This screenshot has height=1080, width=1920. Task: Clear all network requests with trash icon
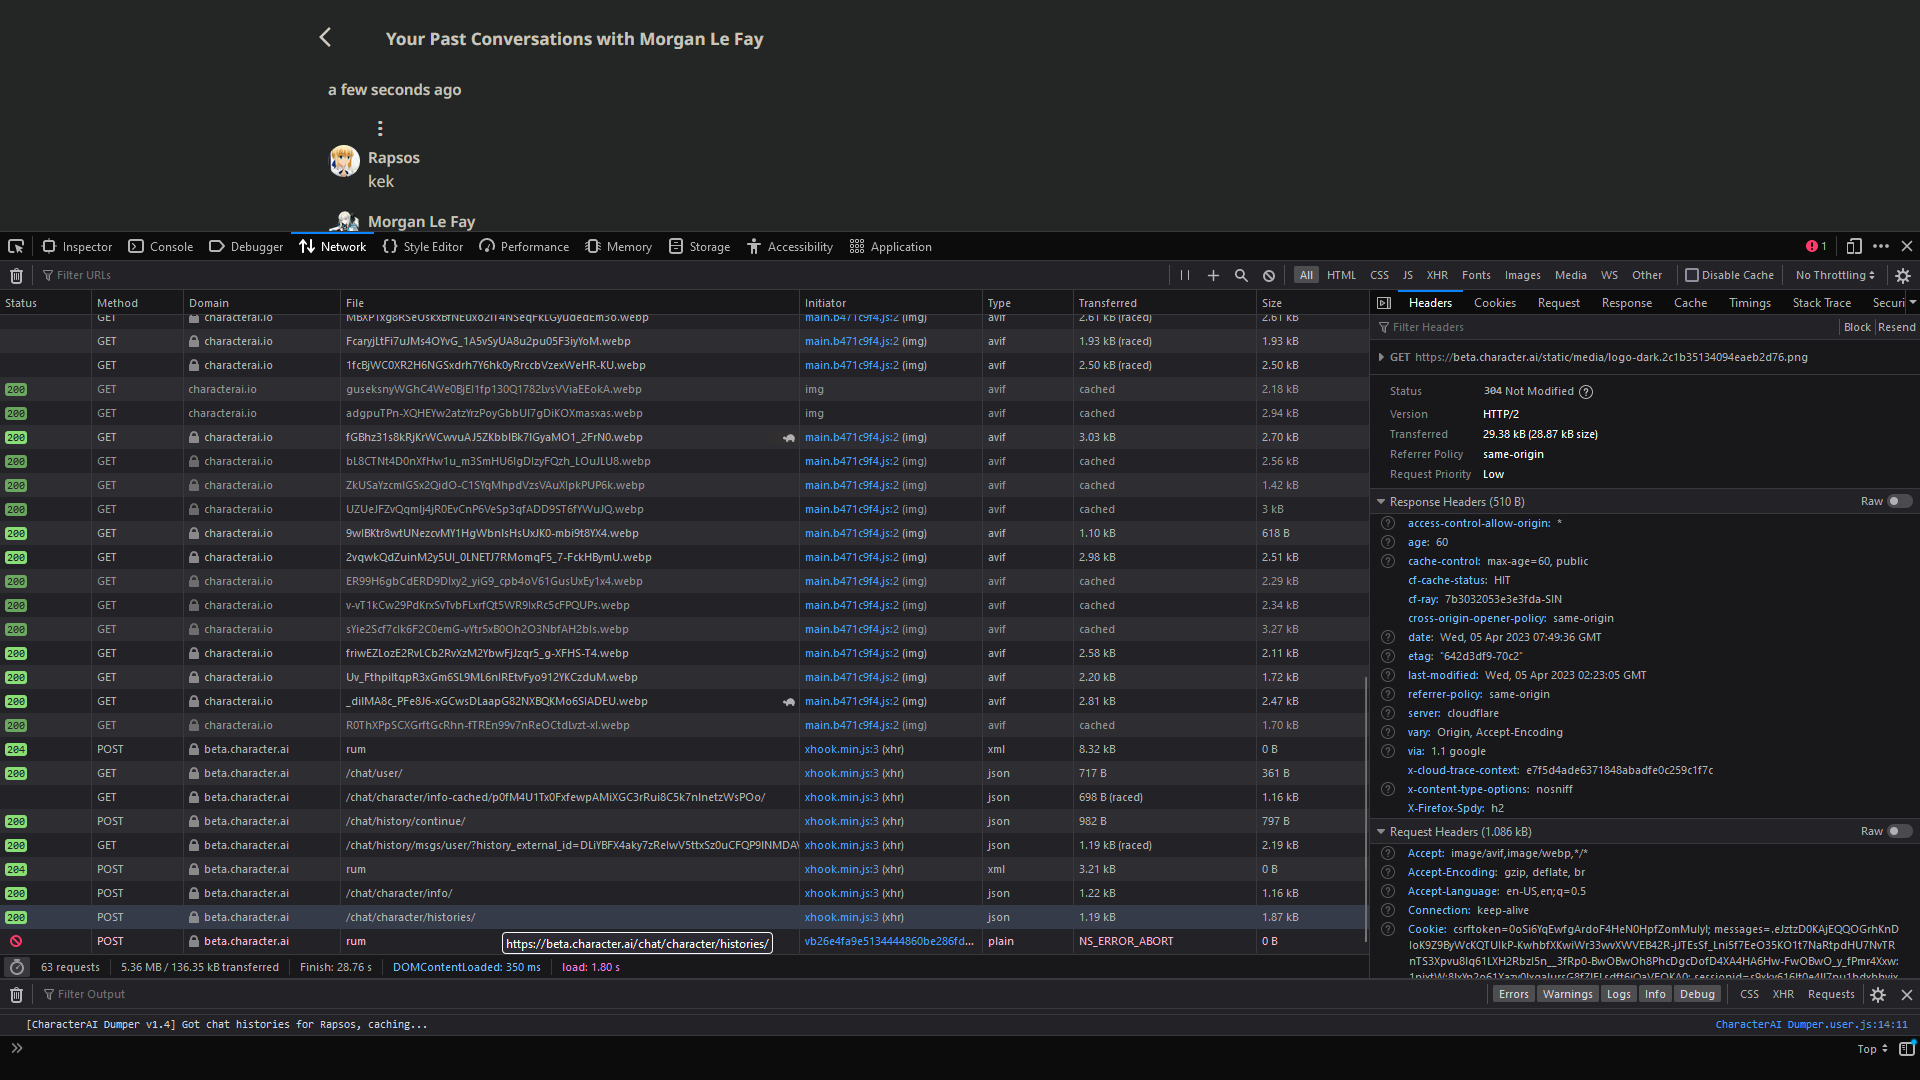tap(16, 275)
